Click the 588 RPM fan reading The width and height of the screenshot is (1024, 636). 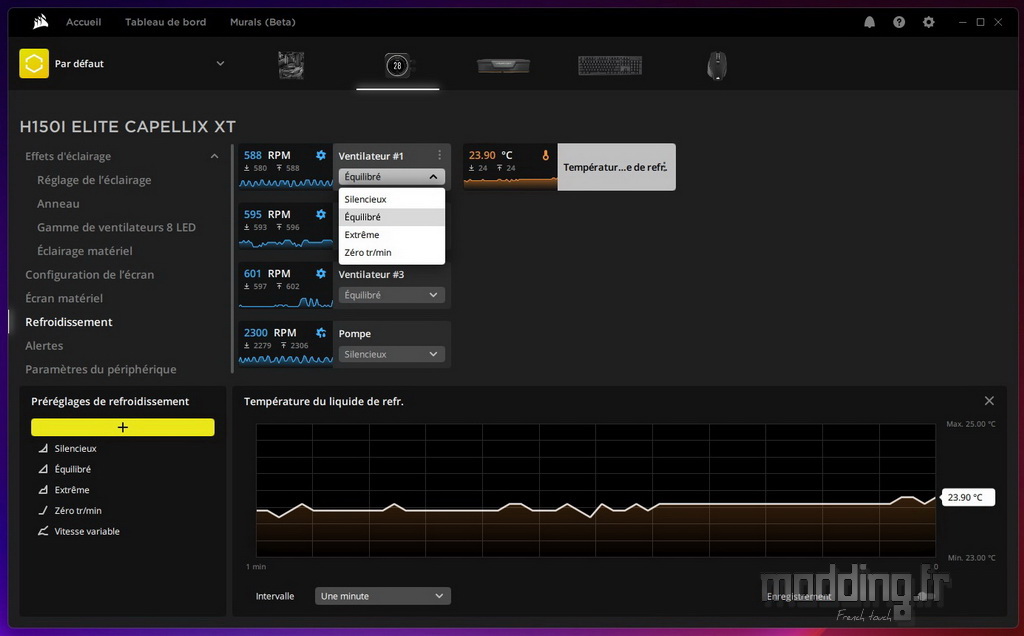267,155
